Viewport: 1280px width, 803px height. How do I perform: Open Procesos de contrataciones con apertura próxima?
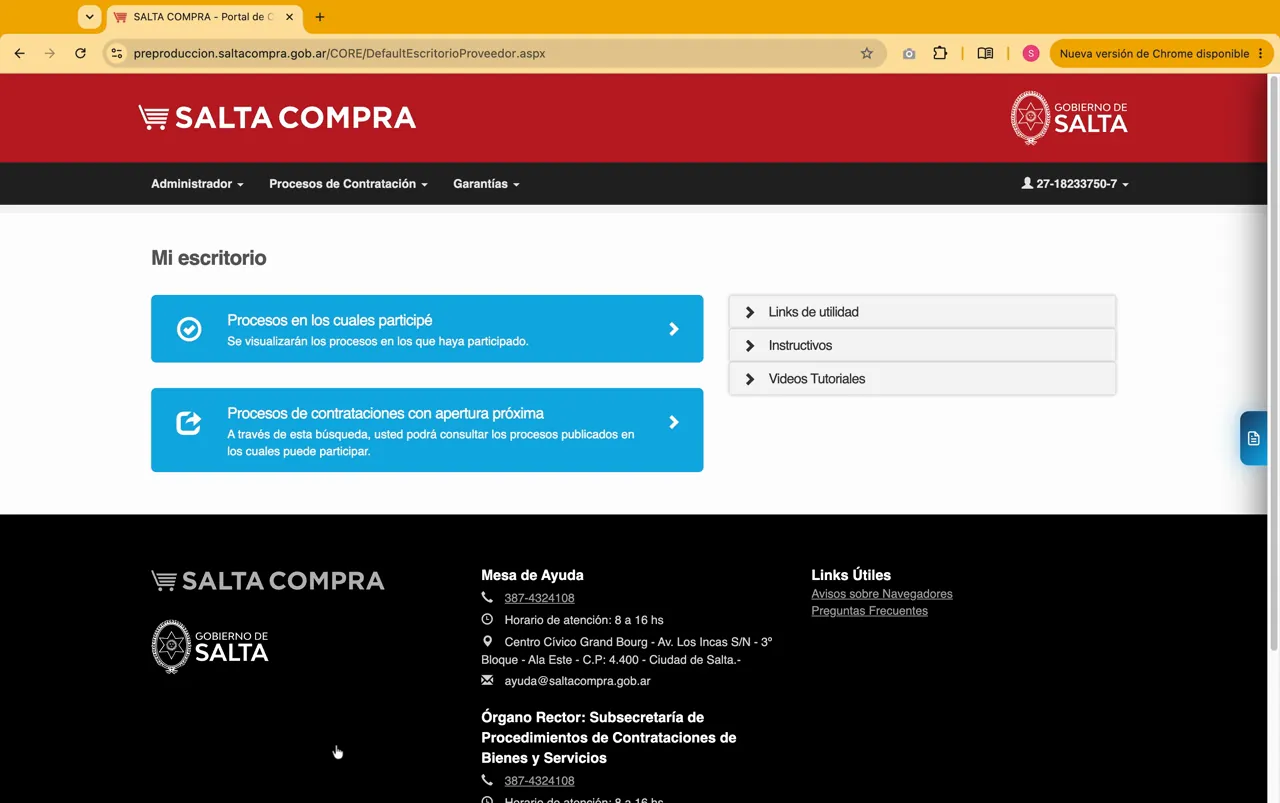pyautogui.click(x=427, y=430)
